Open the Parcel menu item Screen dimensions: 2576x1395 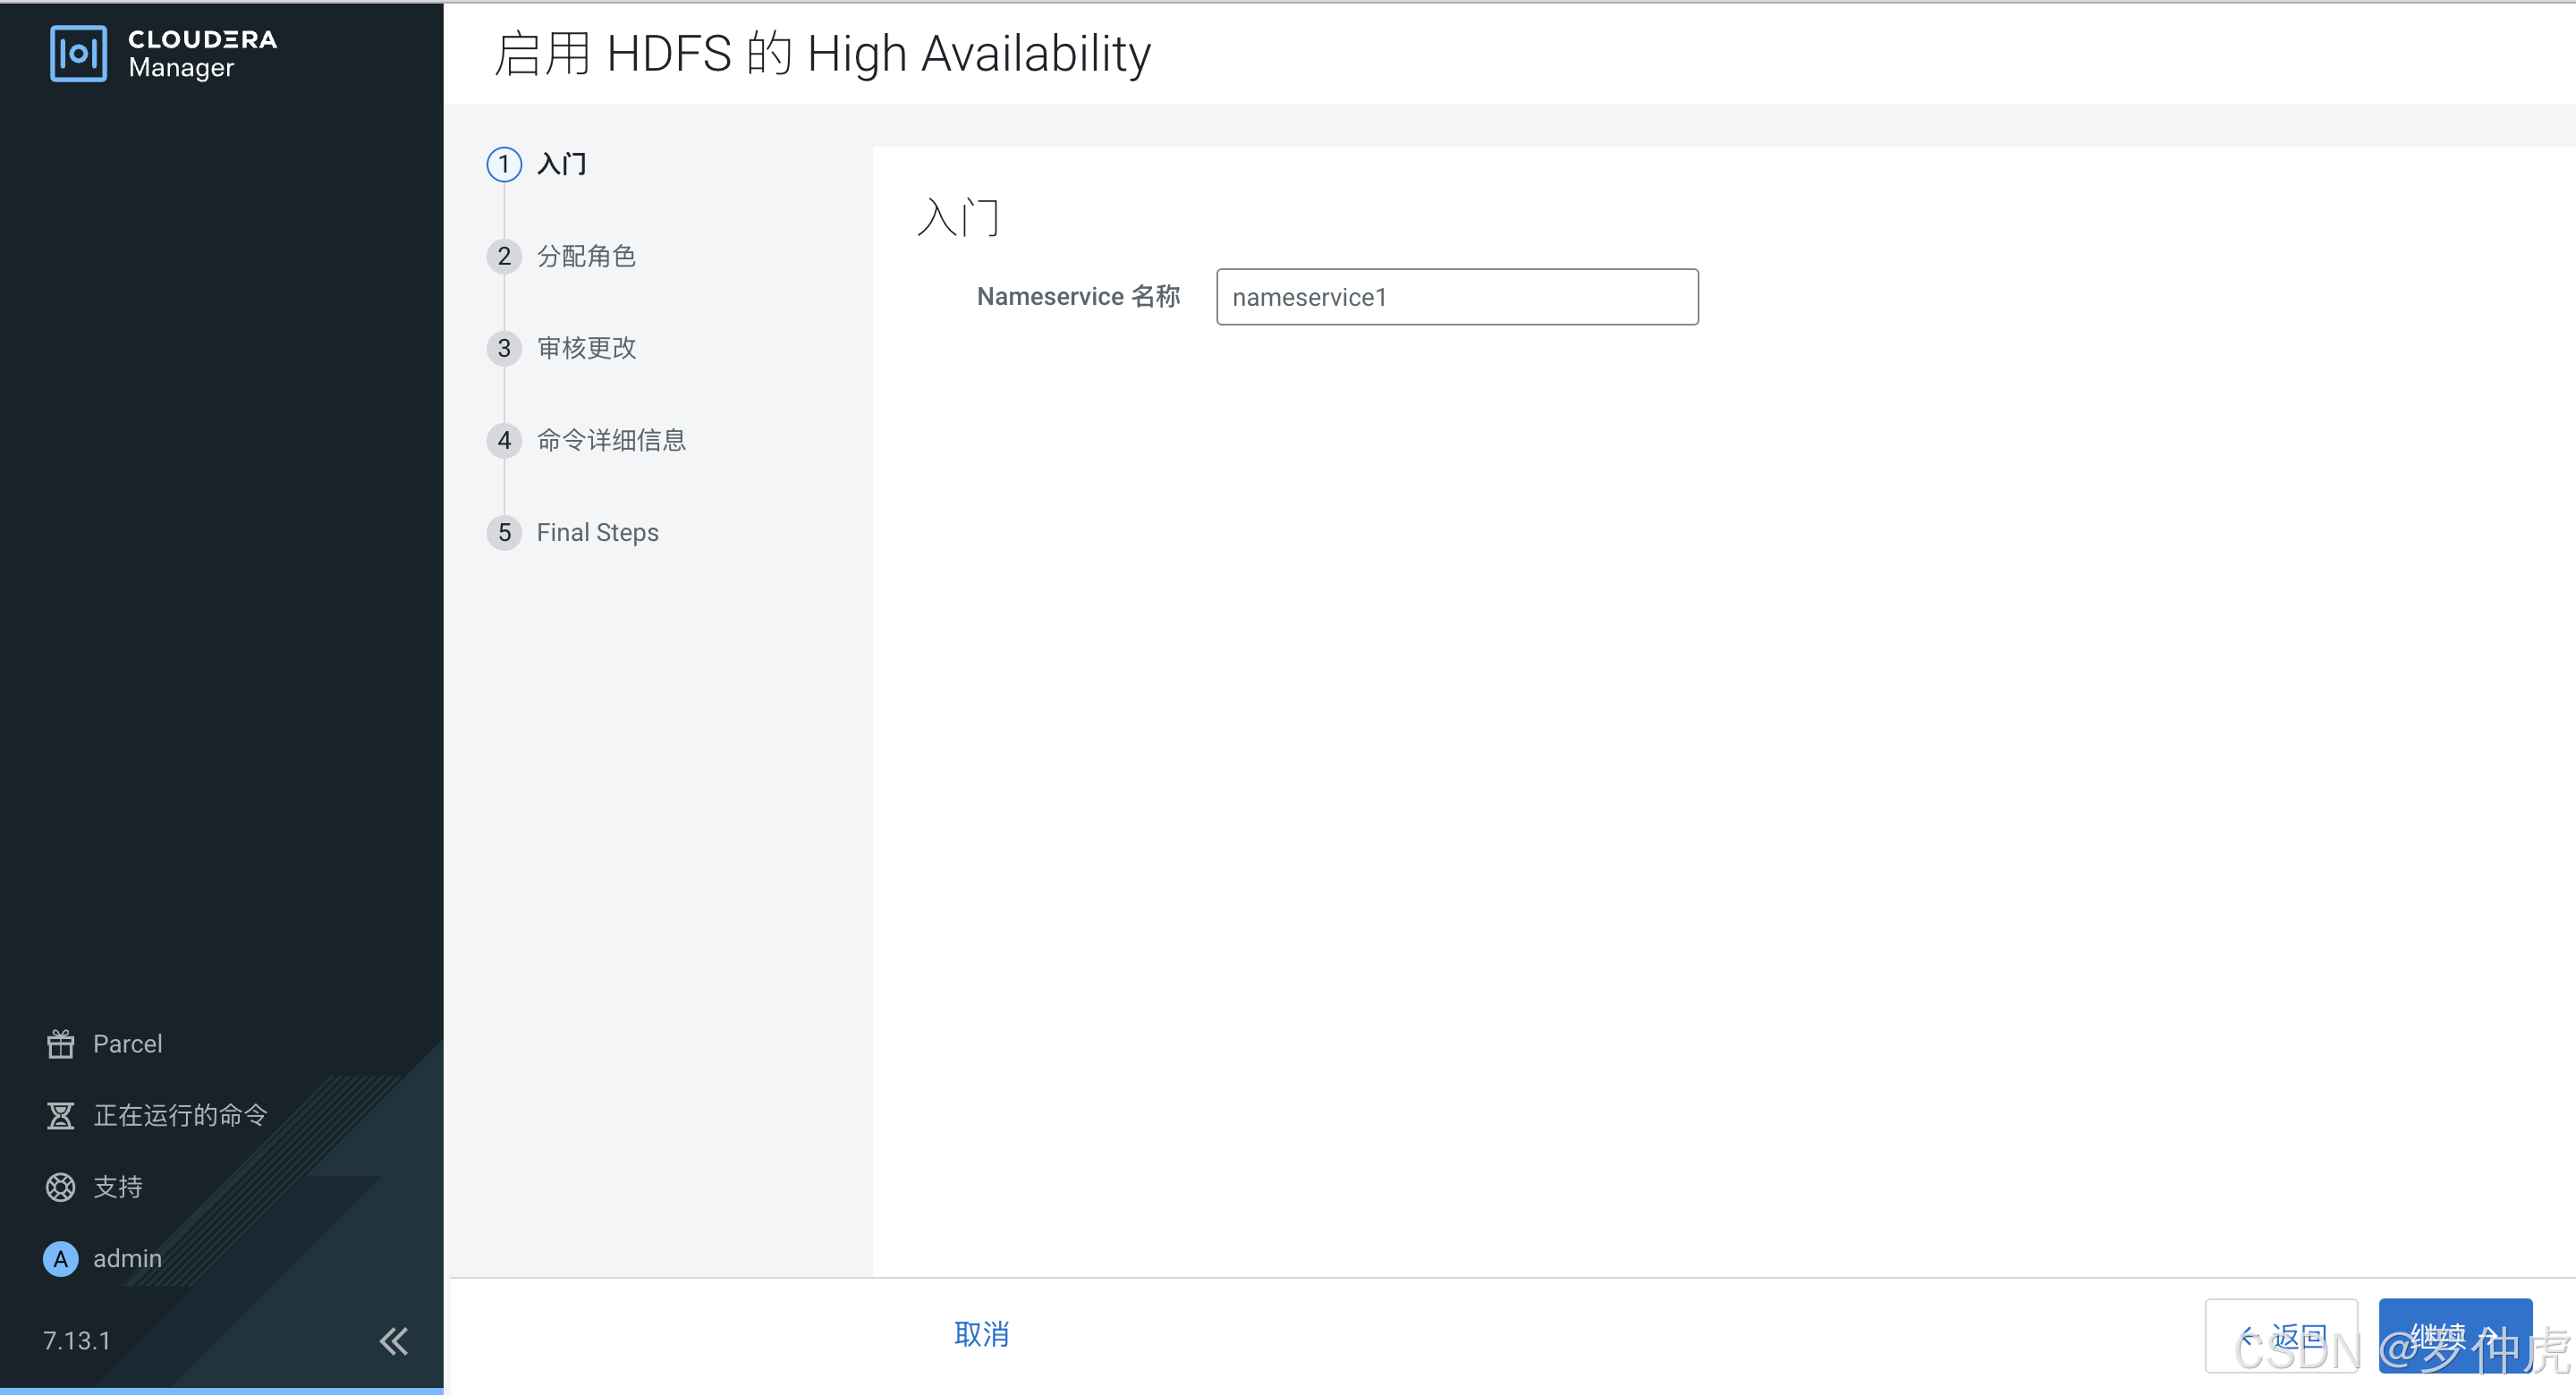coord(127,1044)
